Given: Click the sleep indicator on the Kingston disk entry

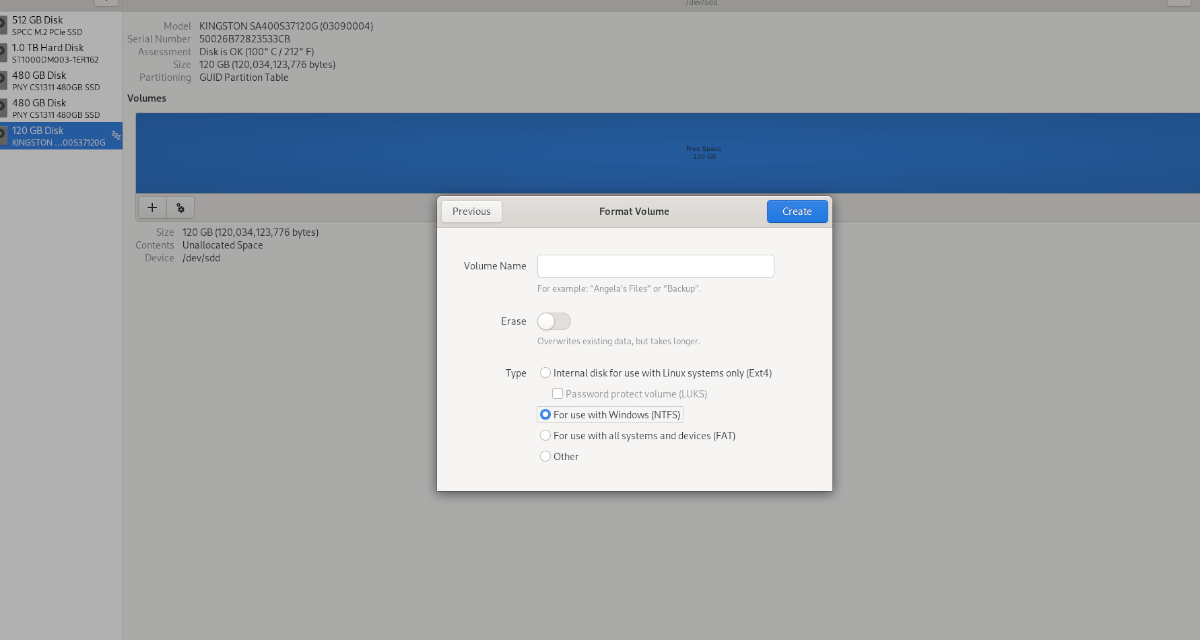Looking at the screenshot, I should [115, 133].
